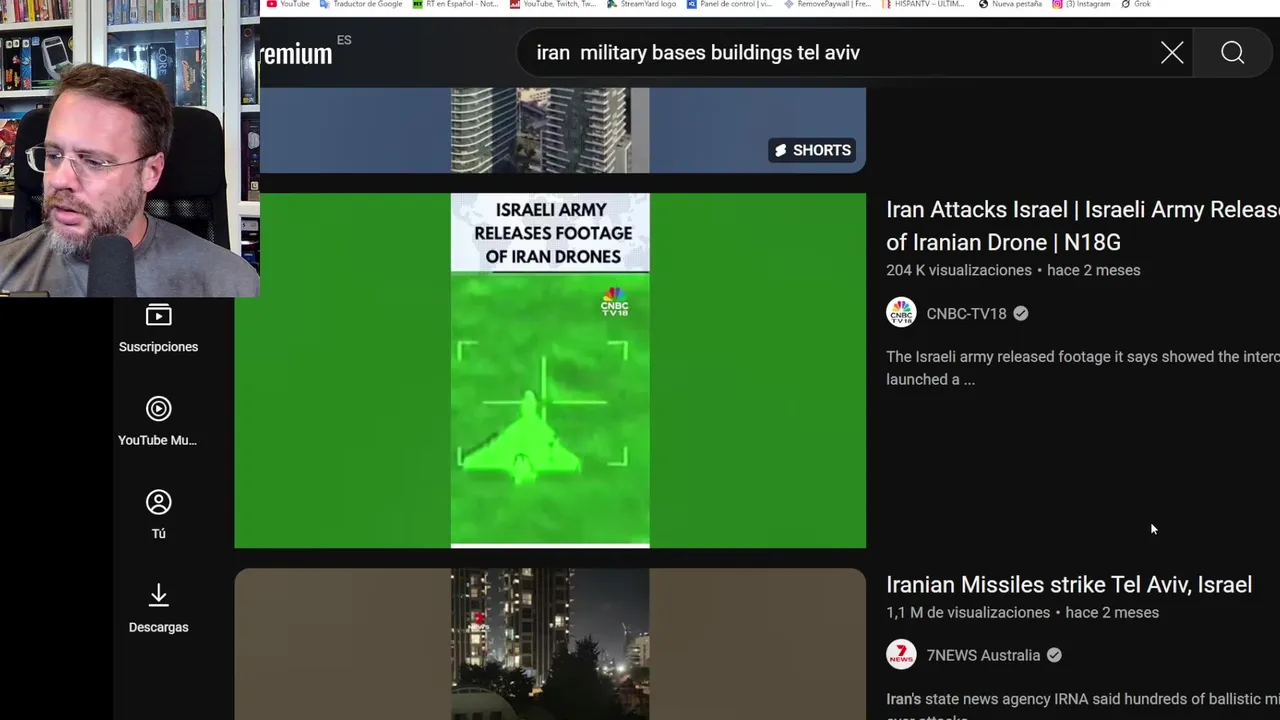Open HISPANTV bookmark
Viewport: 1280px width, 720px height.
[x=923, y=4]
